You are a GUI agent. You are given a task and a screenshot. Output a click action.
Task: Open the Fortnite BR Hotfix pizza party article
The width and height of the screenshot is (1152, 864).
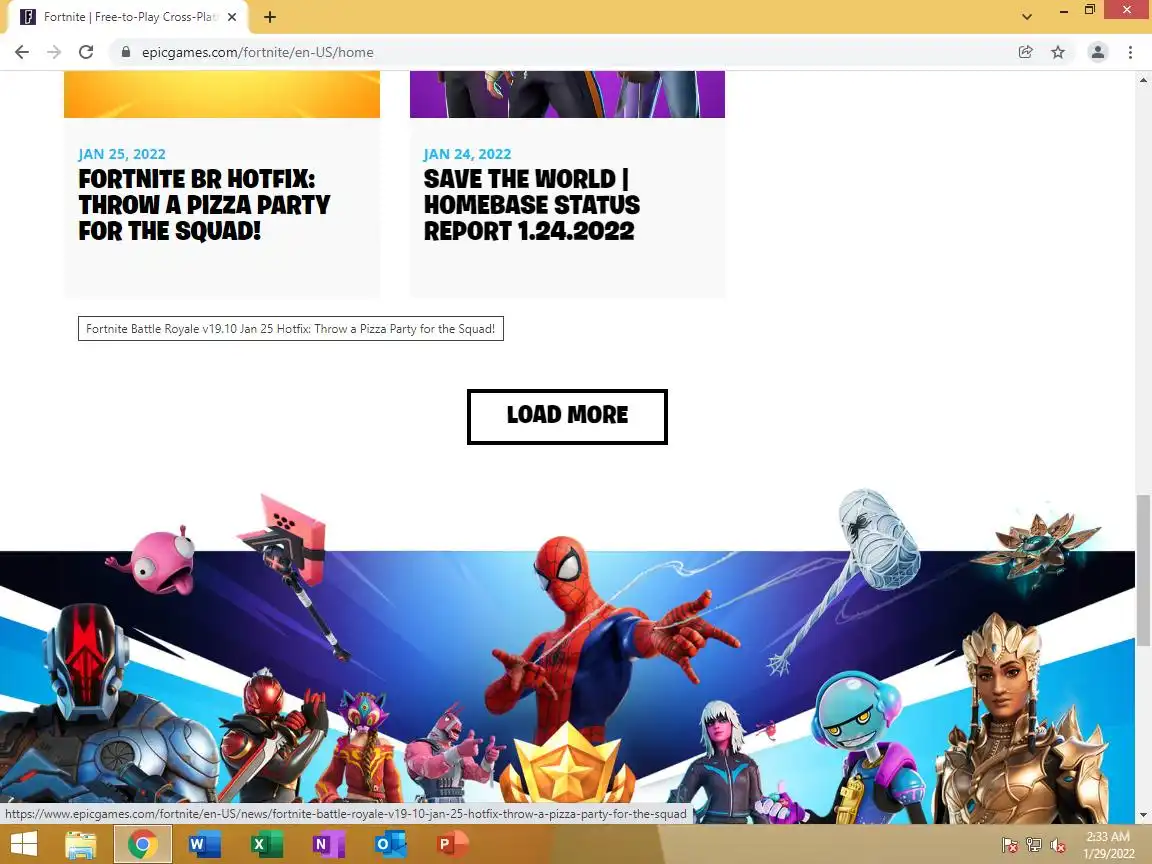204,205
